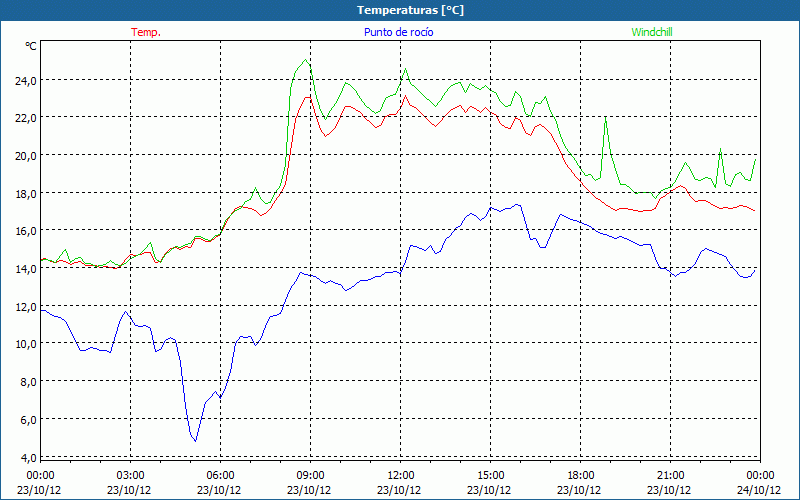Click the '12:00' time axis label
The height and width of the screenshot is (500, 800).
[401, 476]
